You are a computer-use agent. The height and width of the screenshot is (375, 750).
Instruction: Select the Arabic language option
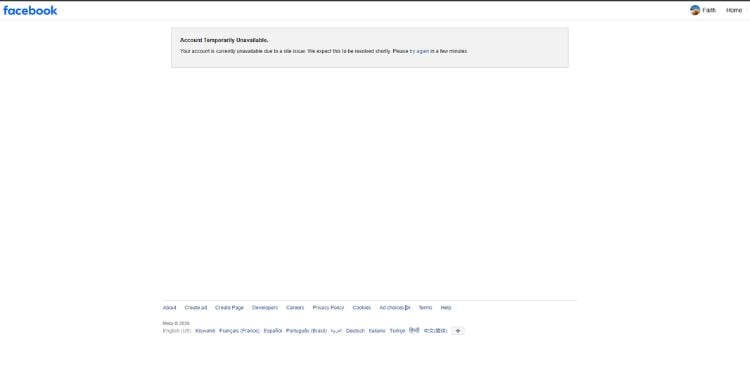336,331
